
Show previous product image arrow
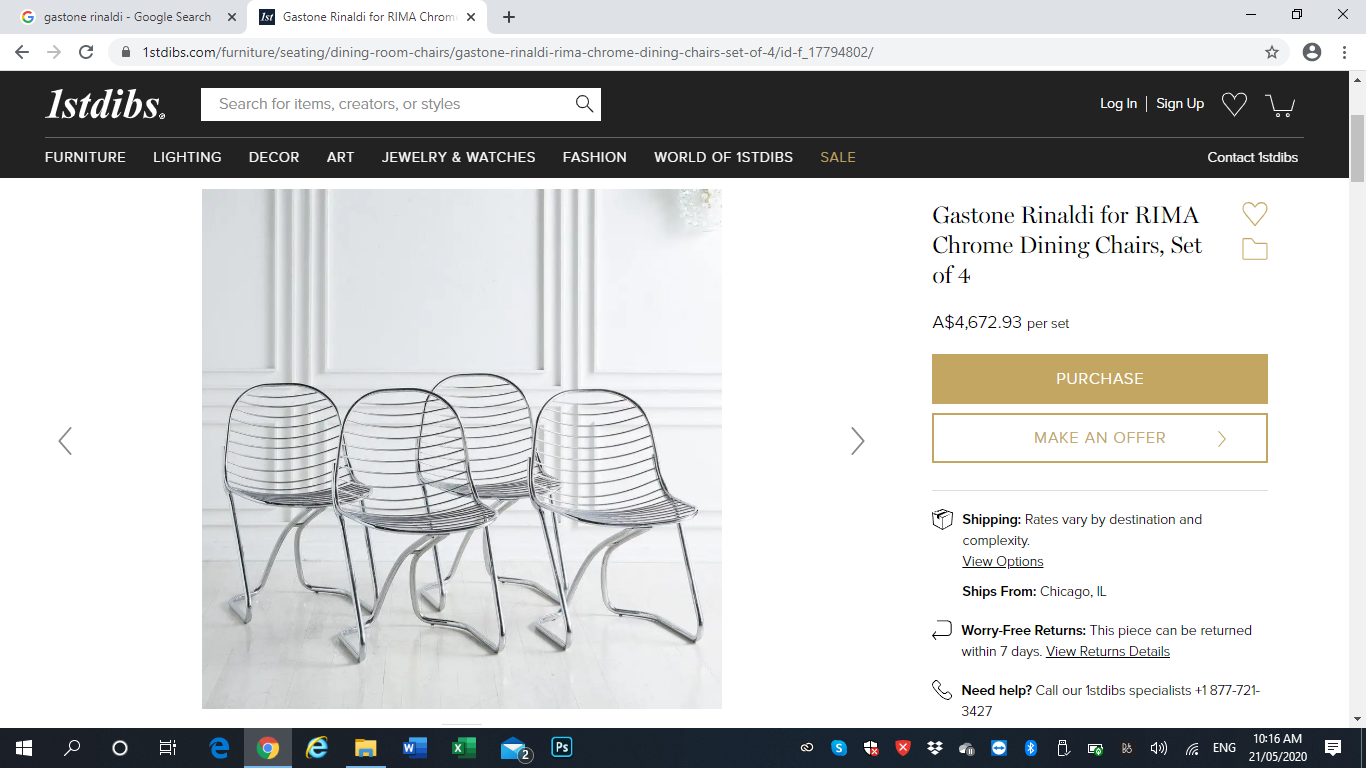65,441
